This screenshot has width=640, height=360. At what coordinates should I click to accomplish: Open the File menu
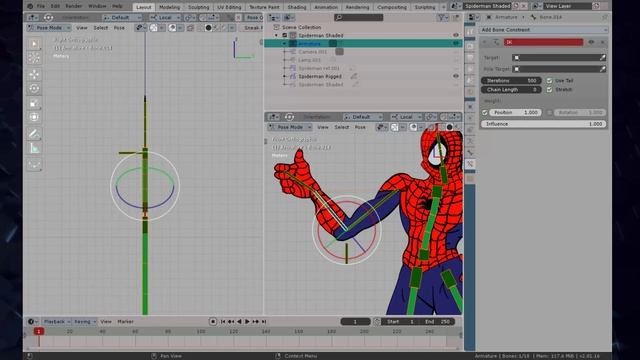pyautogui.click(x=41, y=6)
